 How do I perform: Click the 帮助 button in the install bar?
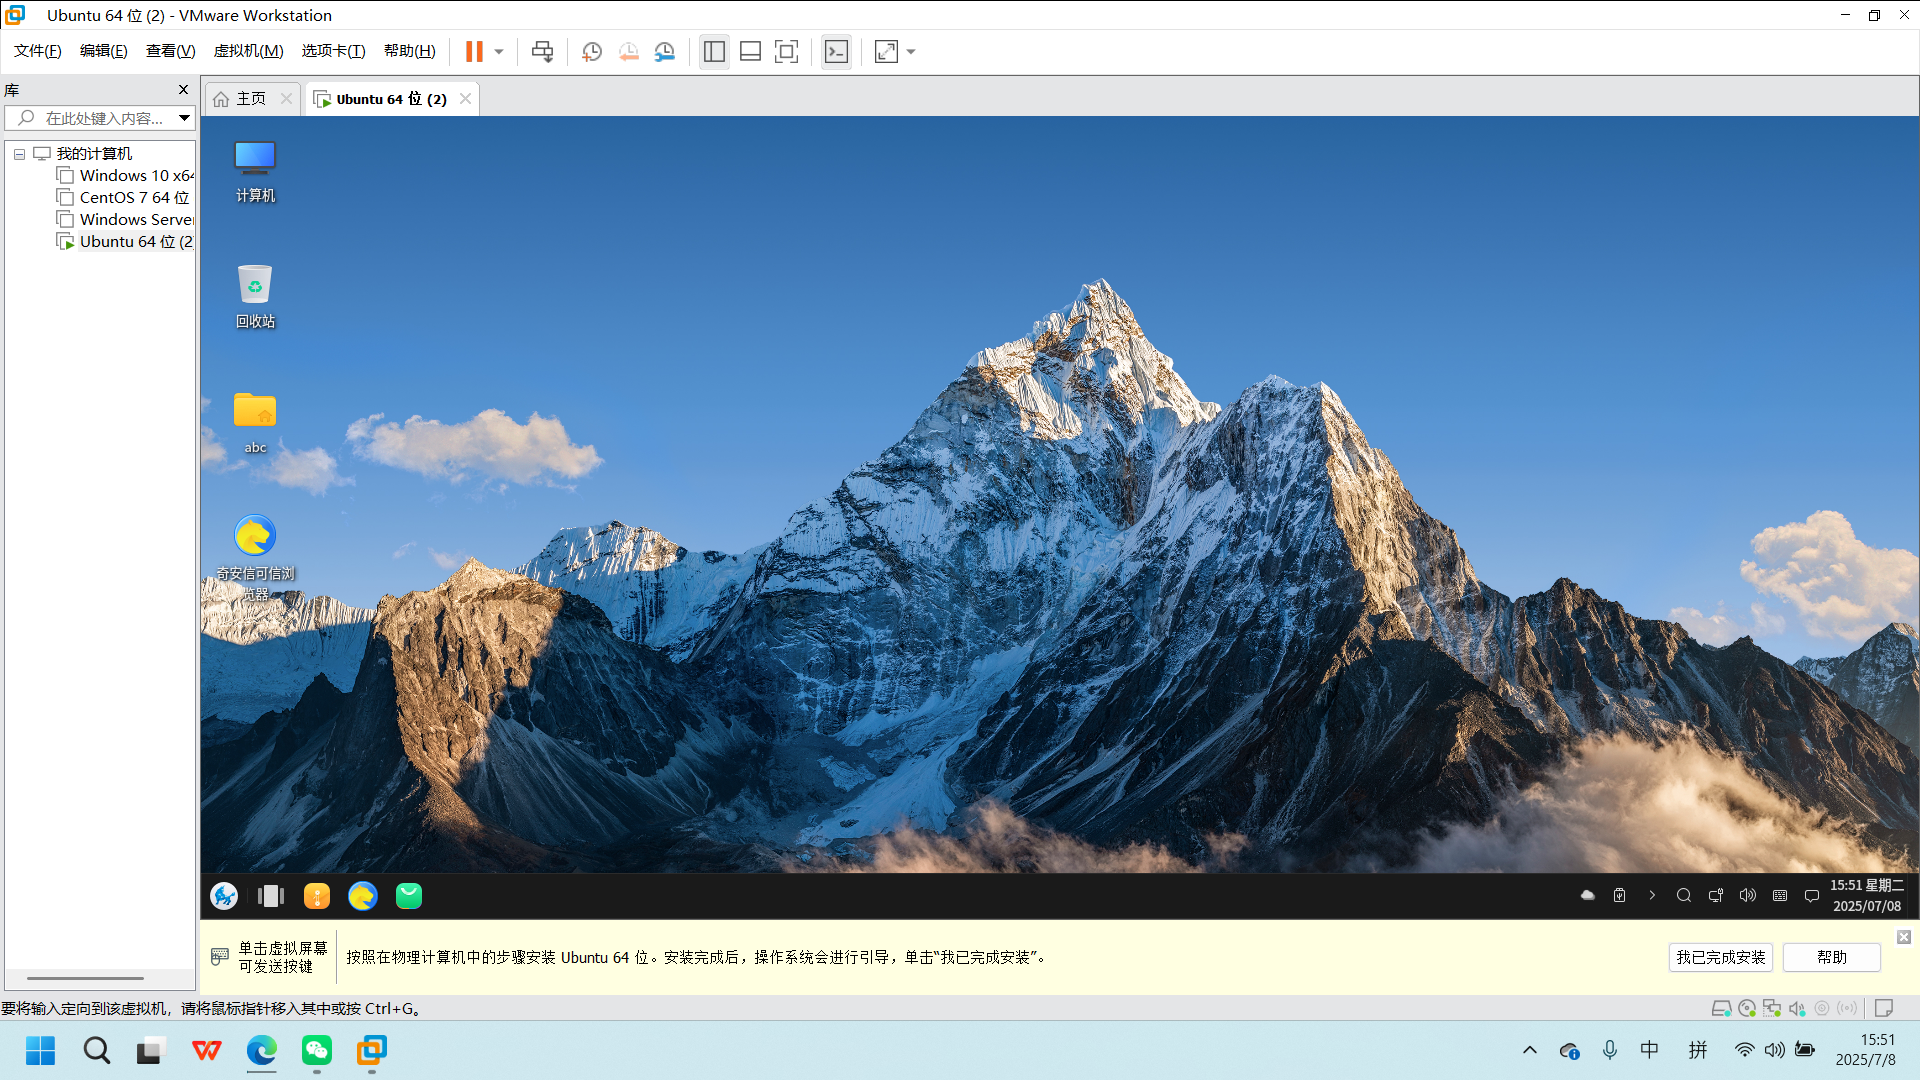tap(1832, 957)
